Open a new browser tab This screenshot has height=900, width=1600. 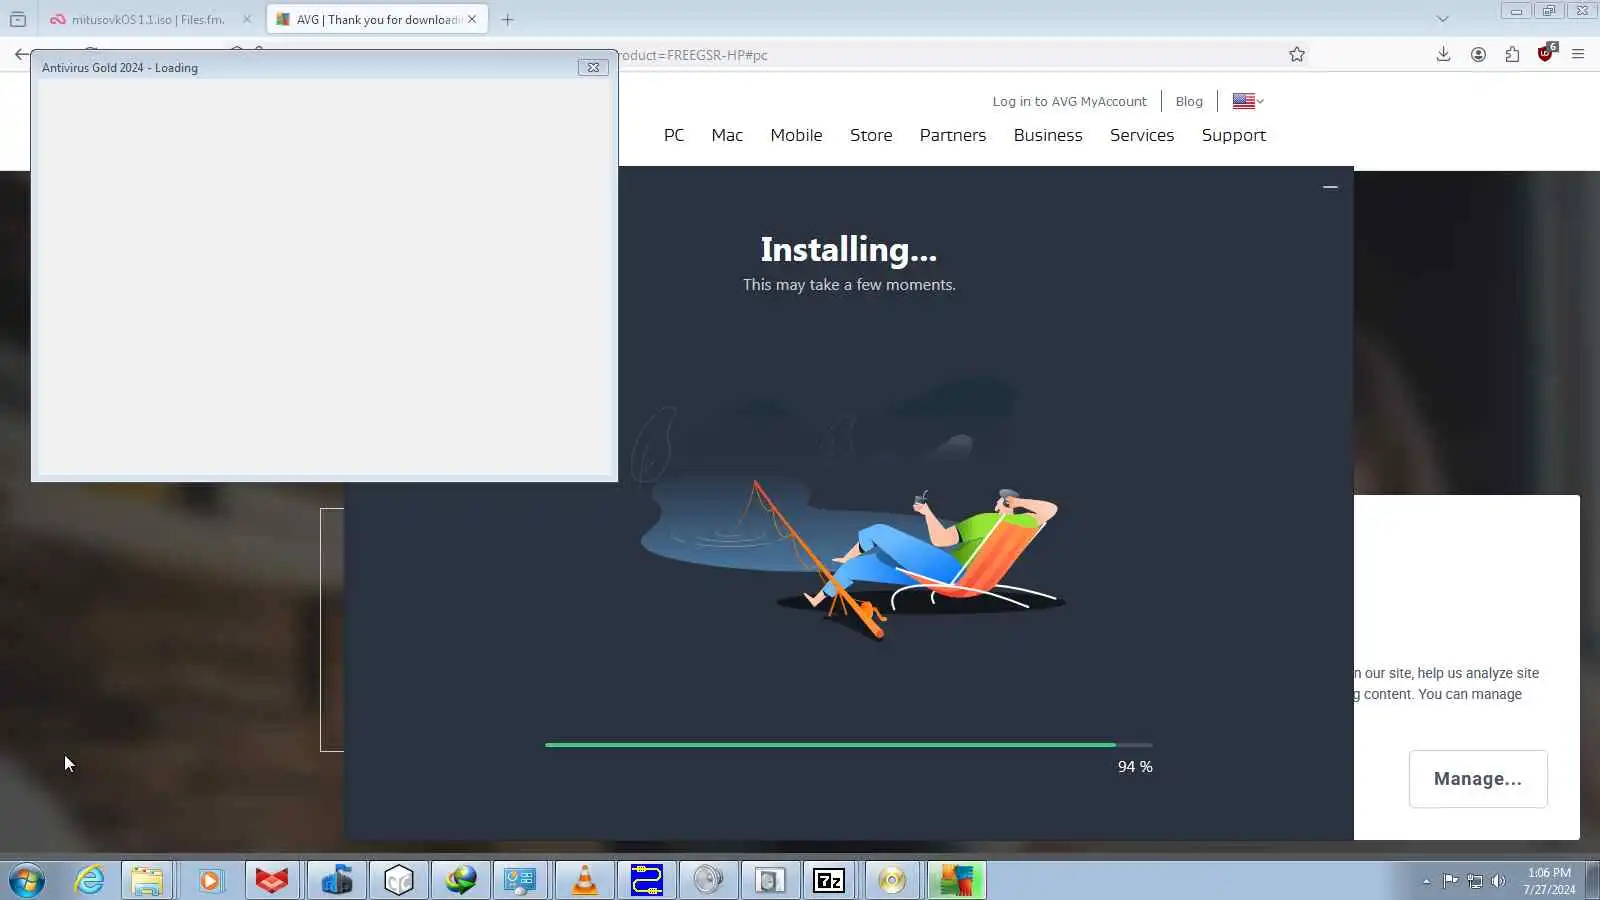507,19
